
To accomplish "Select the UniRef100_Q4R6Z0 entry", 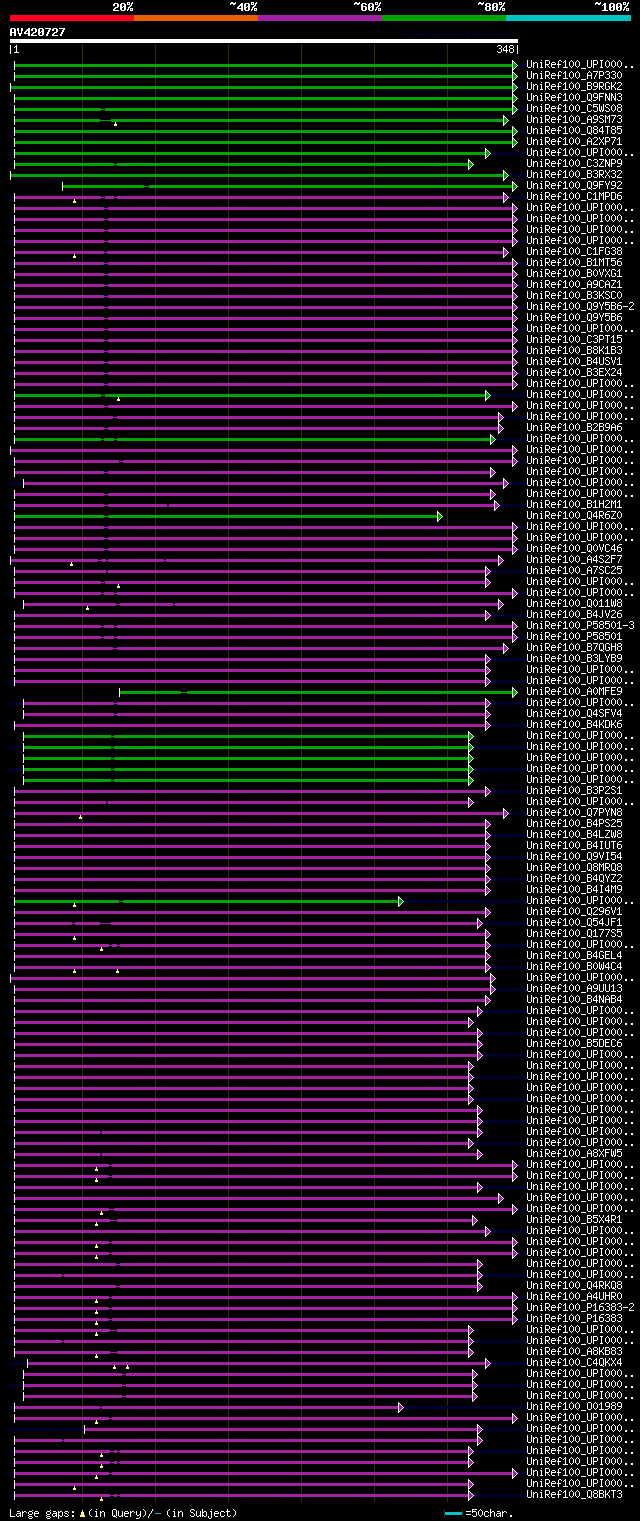I will pos(574,515).
